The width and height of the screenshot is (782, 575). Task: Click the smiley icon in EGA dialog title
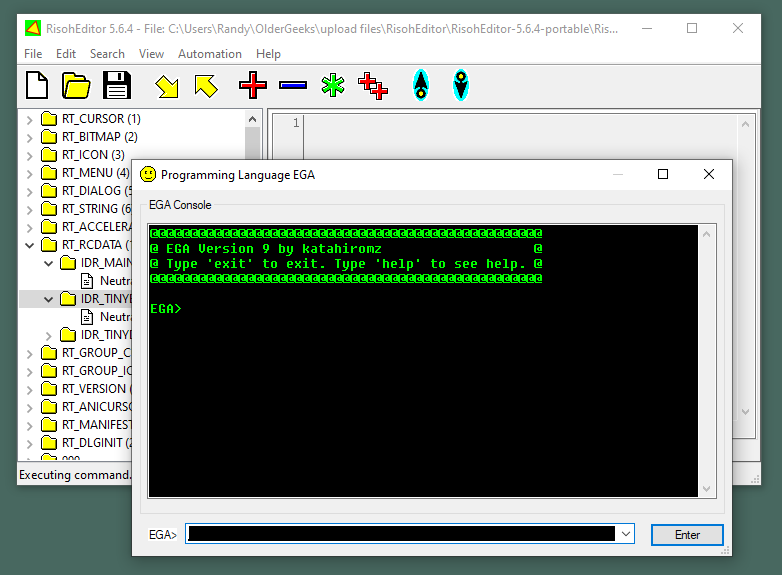148,174
